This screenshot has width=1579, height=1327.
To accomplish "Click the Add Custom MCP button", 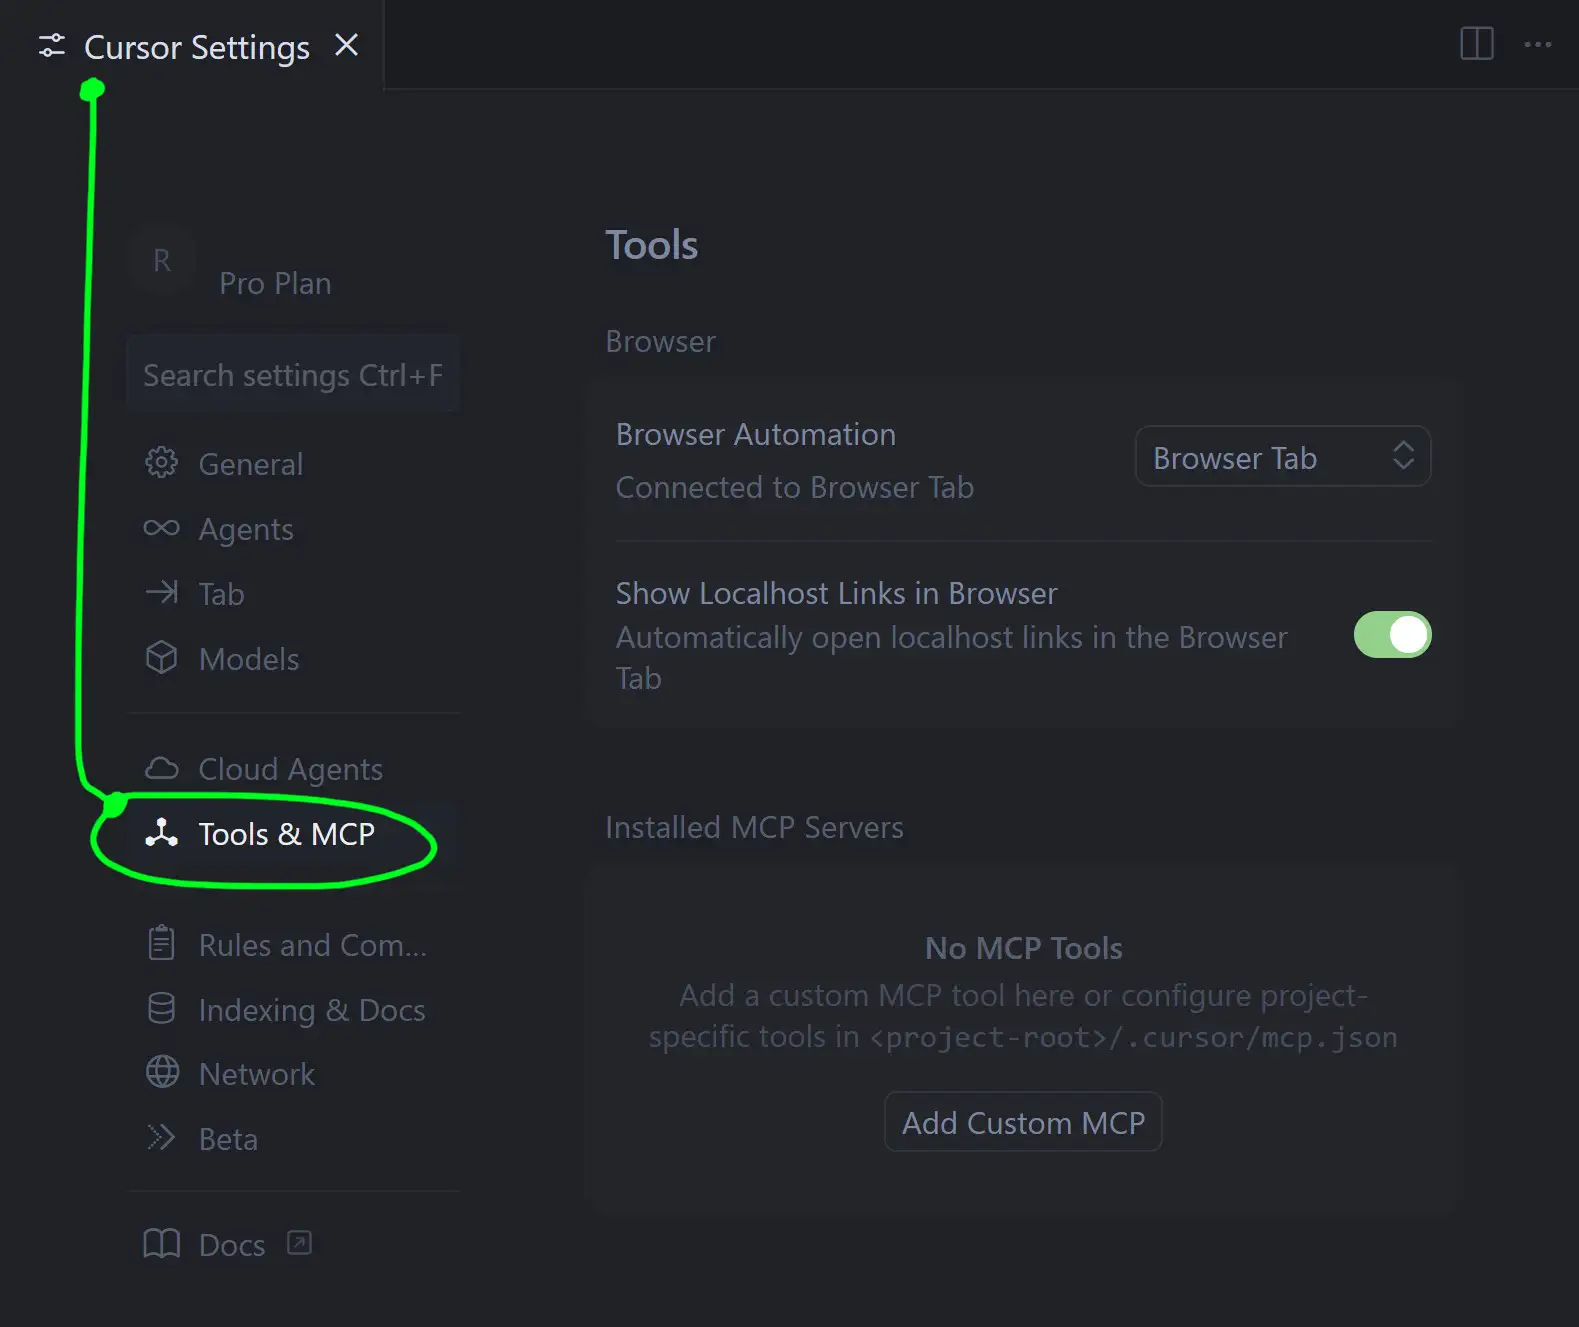I will pos(1023,1122).
